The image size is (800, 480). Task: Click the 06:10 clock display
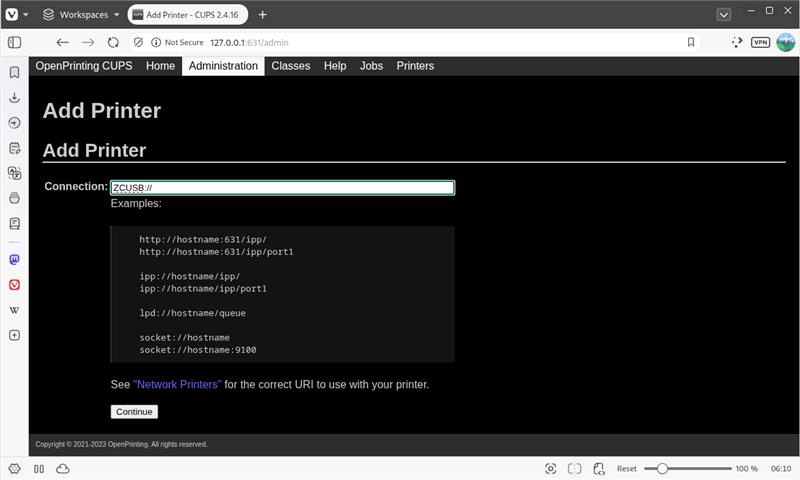(781, 469)
